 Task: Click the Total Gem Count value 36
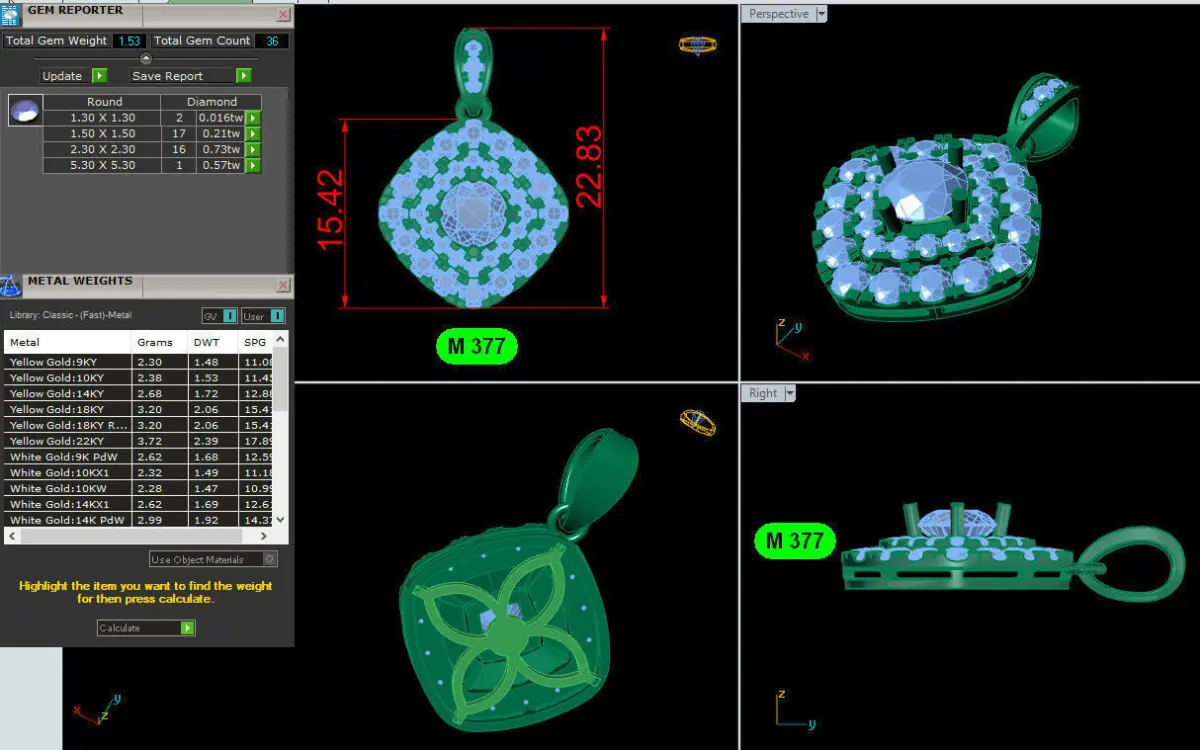(272, 41)
